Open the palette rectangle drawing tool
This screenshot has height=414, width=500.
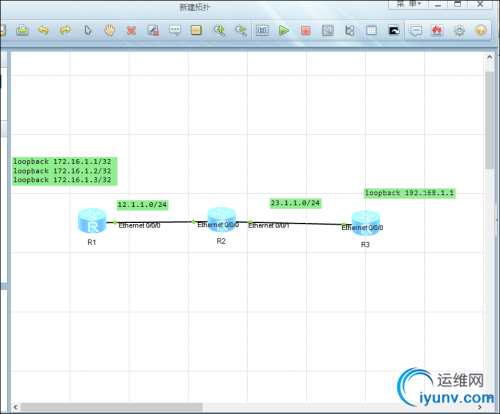coord(196,30)
